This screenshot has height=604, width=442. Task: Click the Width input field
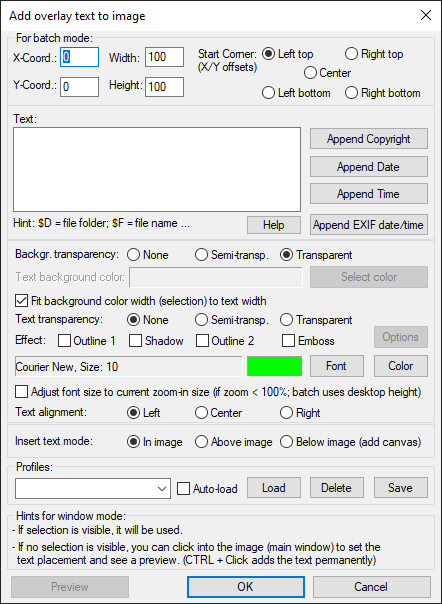pyautogui.click(x=165, y=57)
